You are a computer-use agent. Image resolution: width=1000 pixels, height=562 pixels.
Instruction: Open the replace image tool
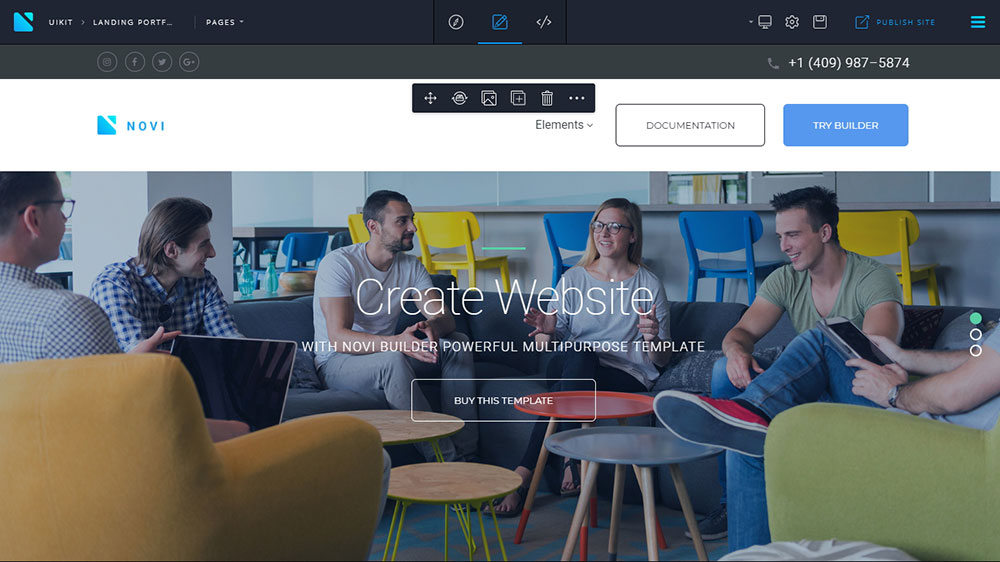coord(489,98)
